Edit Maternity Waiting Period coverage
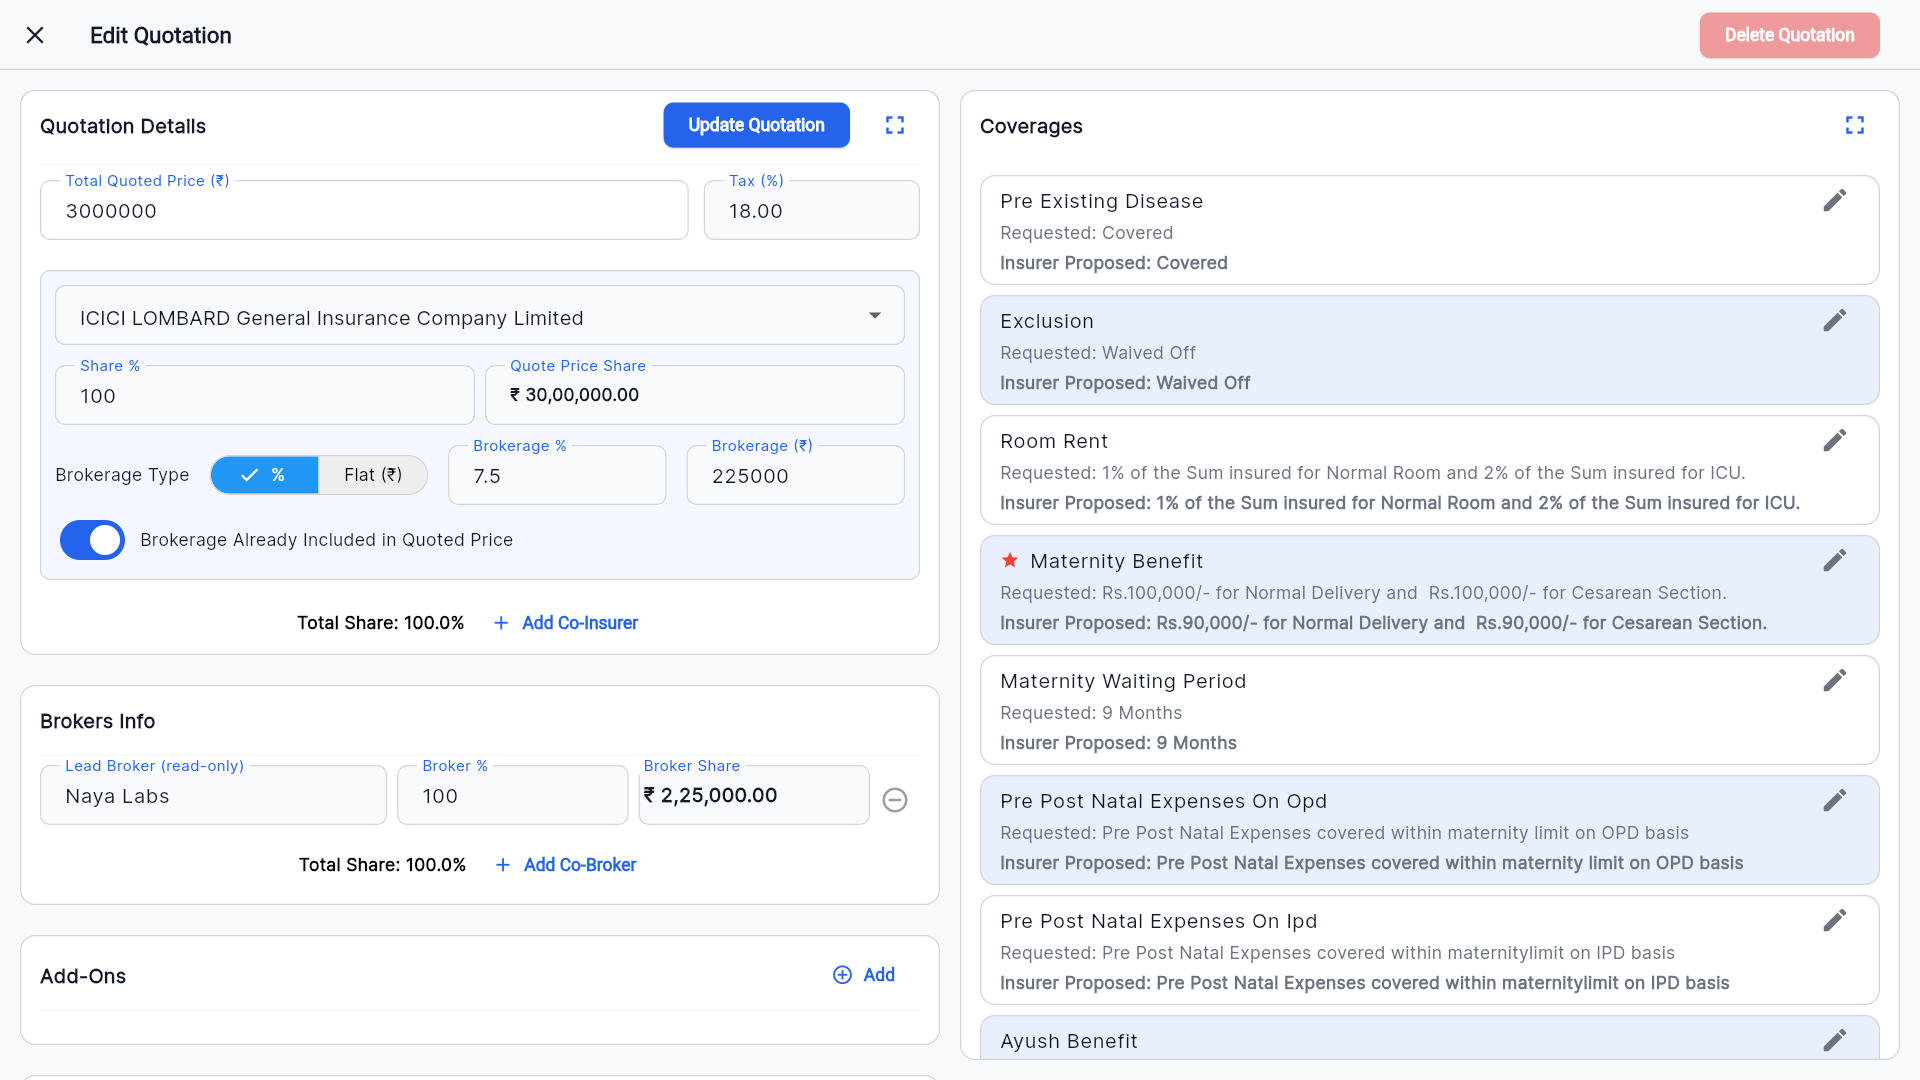 point(1834,681)
